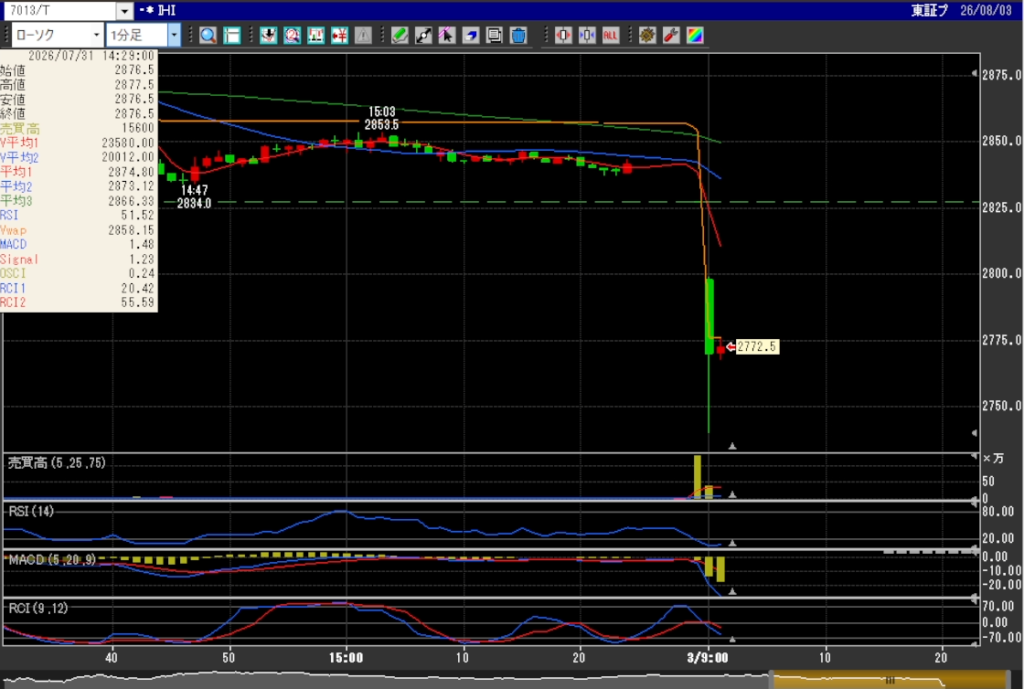Click the RSI 51.52 row in info box

(78, 215)
